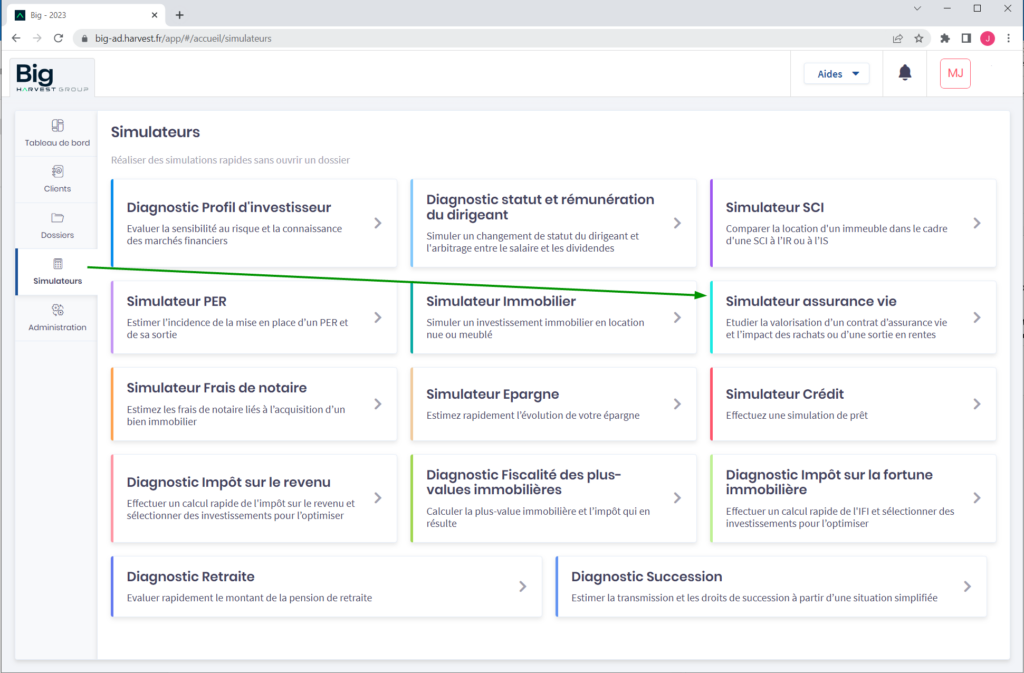Open Administration in sidebar

click(57, 317)
